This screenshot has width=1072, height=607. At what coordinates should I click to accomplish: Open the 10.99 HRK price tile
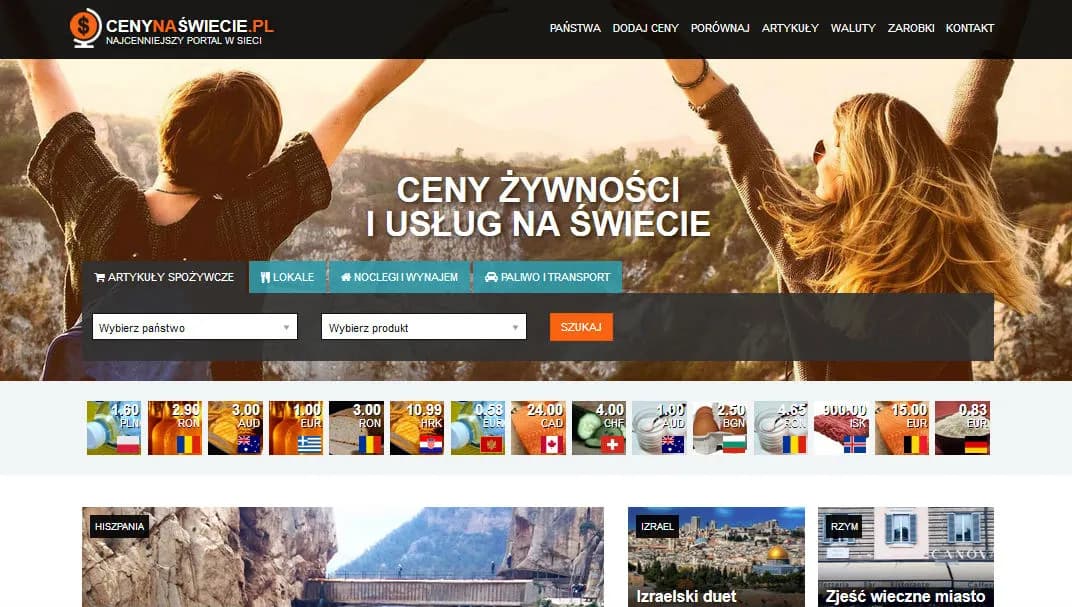(x=417, y=428)
